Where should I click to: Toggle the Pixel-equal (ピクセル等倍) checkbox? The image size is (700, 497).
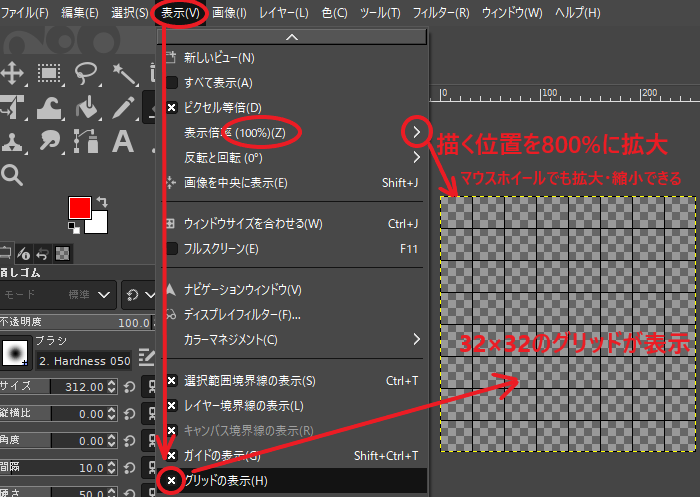coord(172,108)
